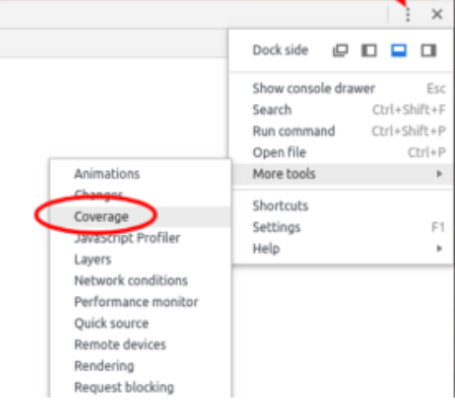The image size is (455, 410).
Task: Open Settings from the menu
Action: [343, 227]
